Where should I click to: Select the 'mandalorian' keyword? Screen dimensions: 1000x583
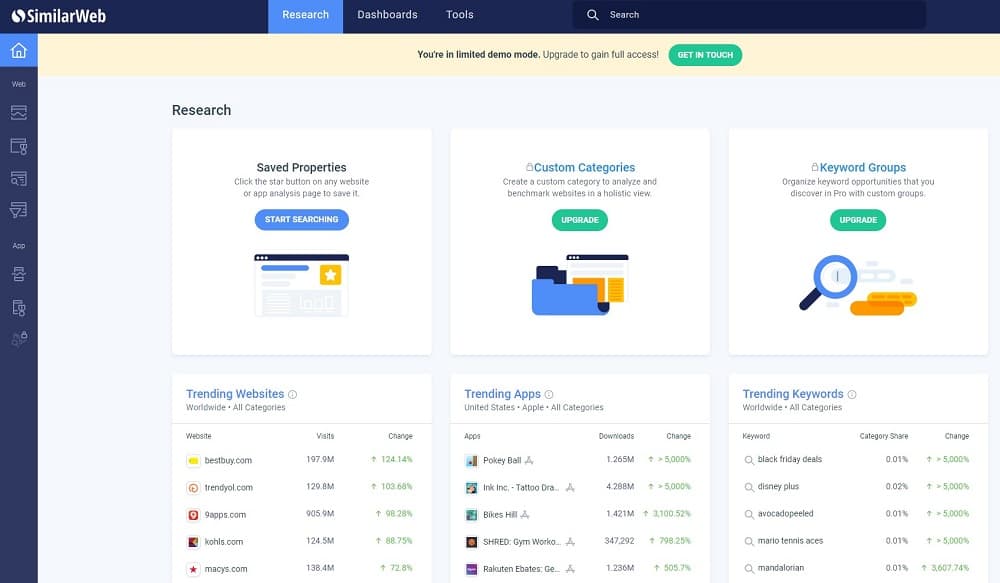tap(781, 568)
